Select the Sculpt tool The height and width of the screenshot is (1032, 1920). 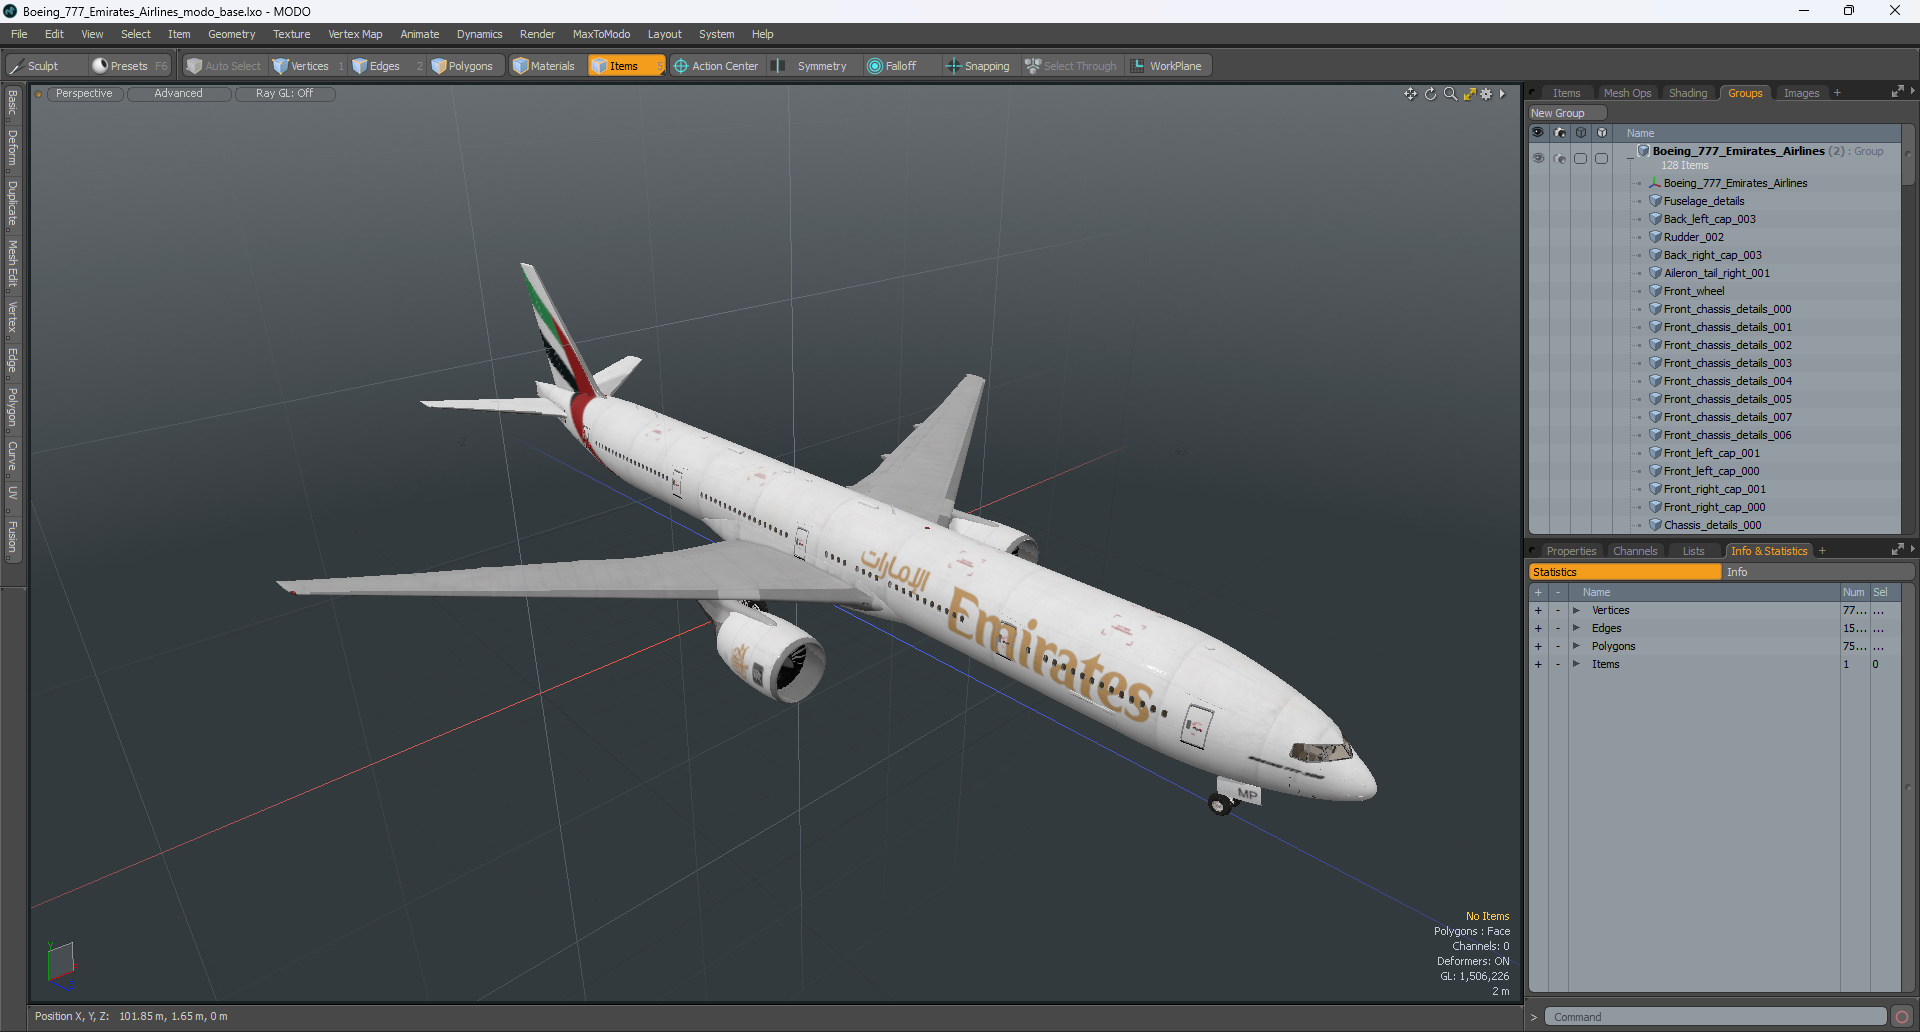point(42,66)
